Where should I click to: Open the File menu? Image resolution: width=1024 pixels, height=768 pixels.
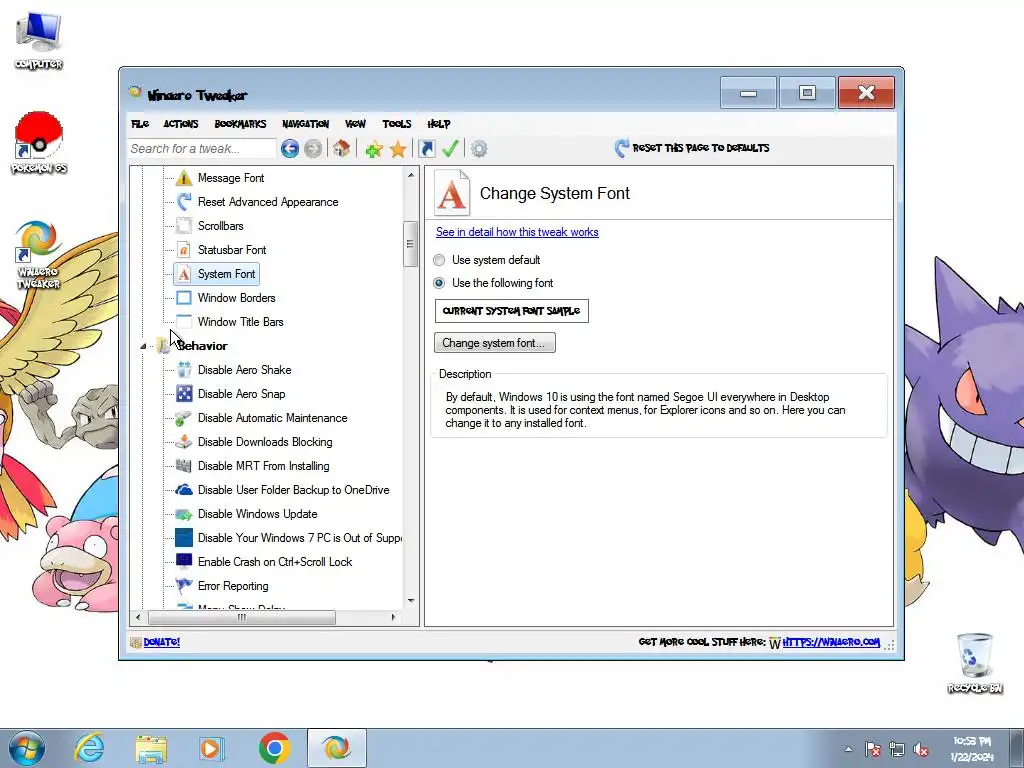pos(140,124)
